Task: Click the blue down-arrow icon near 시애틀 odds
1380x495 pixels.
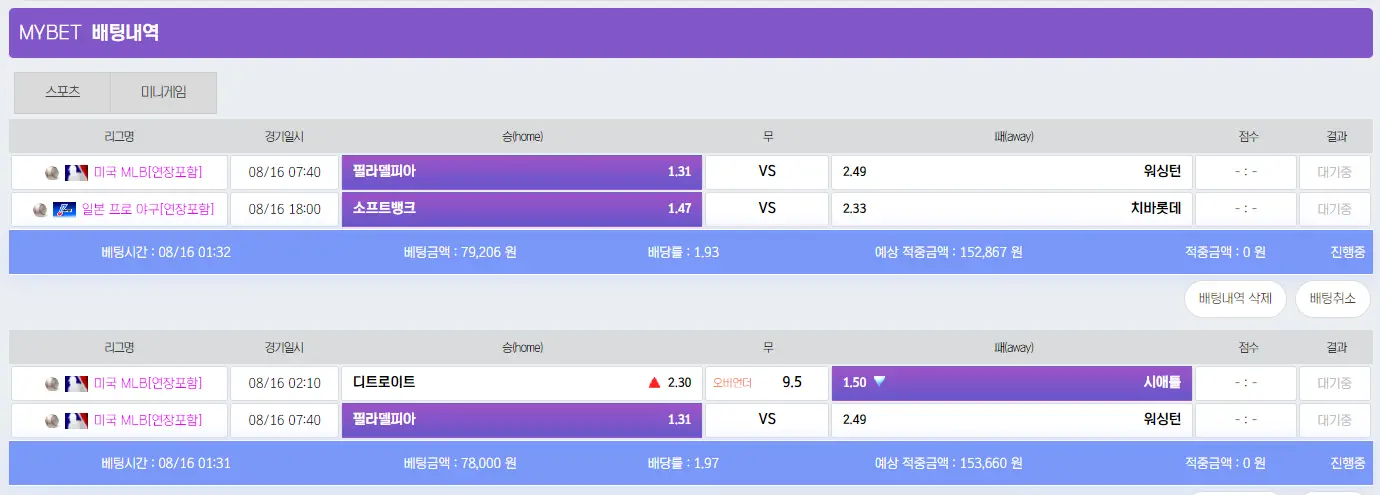Action: pyautogui.click(x=879, y=381)
